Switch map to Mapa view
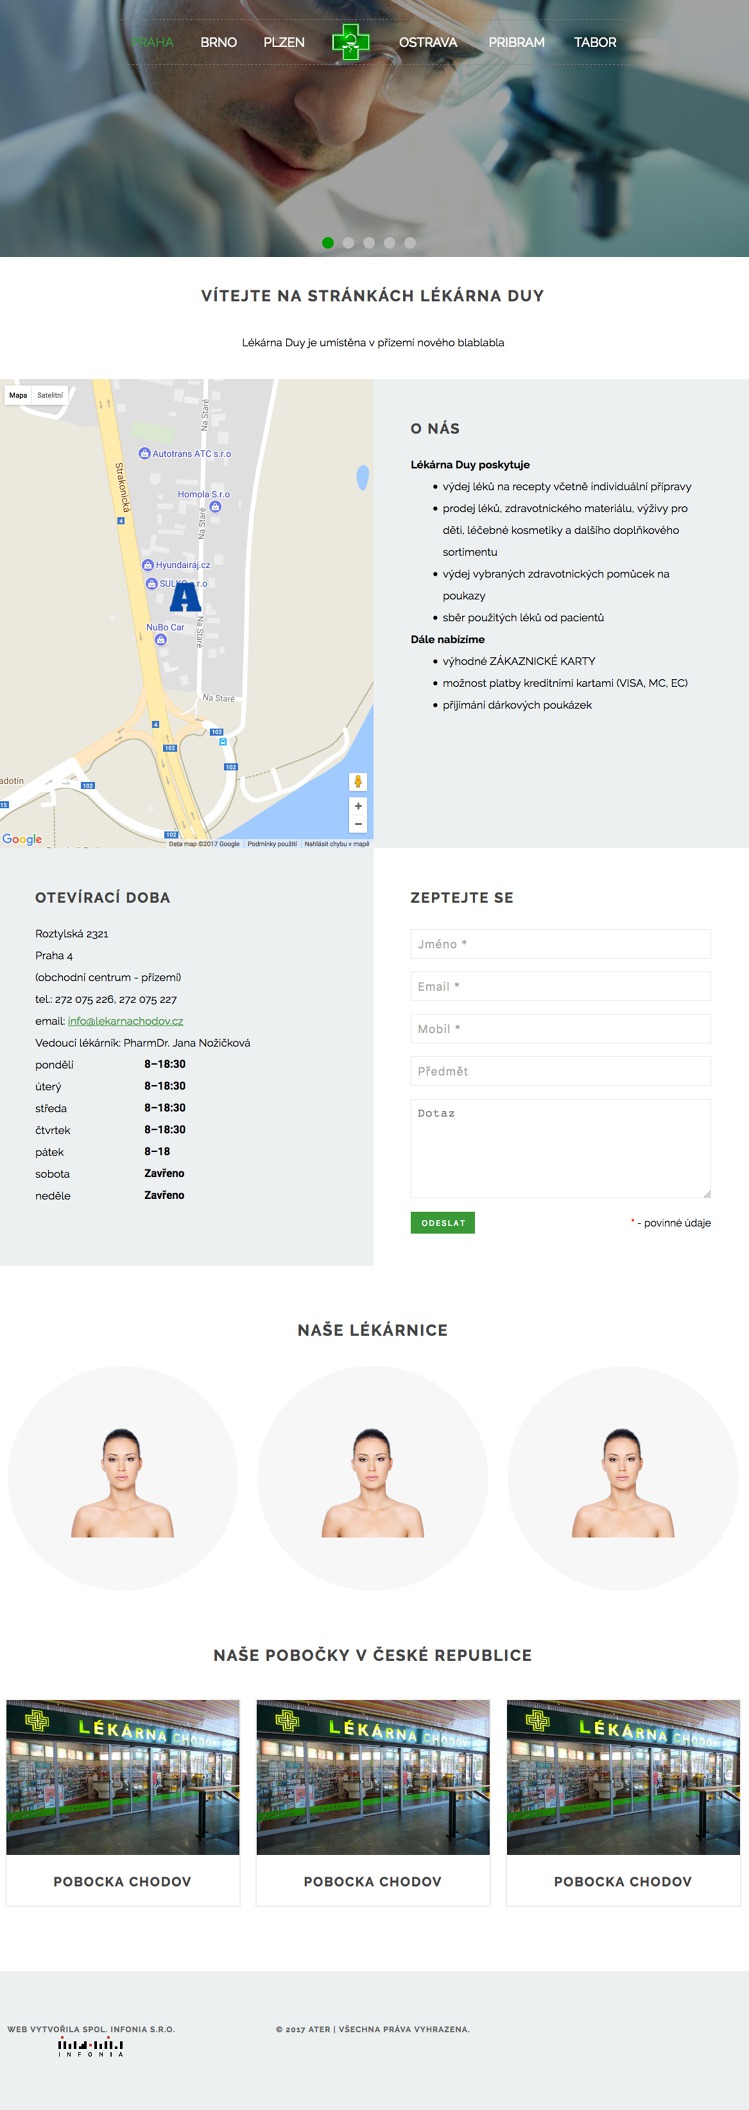Screen dimensions: 749x2110 18,395
